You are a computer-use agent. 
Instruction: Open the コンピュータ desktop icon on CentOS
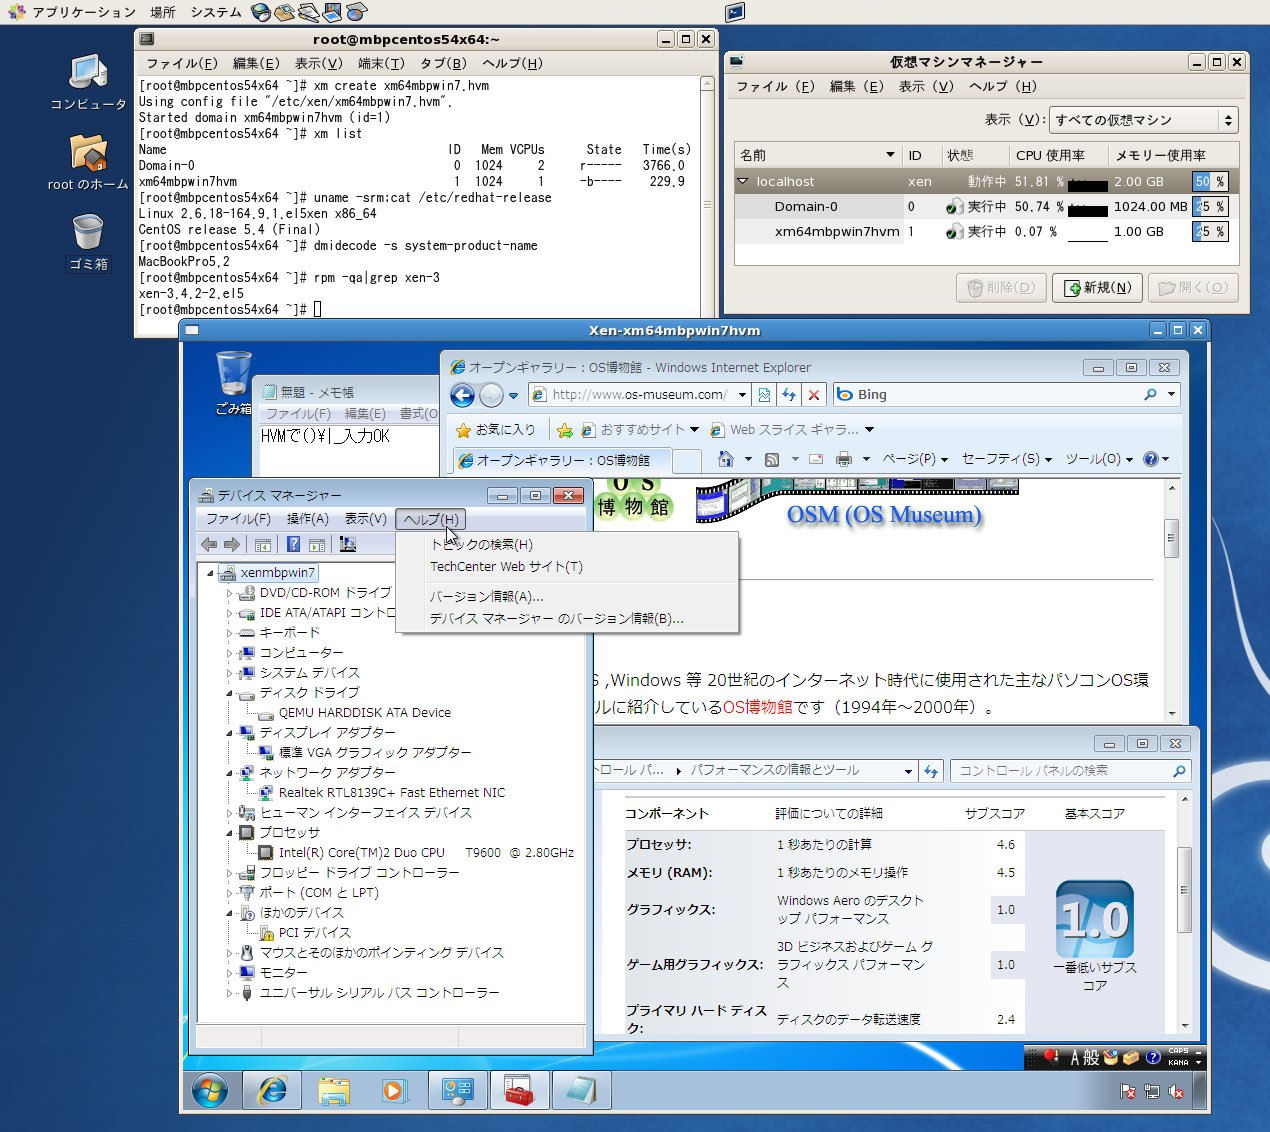[x=88, y=81]
